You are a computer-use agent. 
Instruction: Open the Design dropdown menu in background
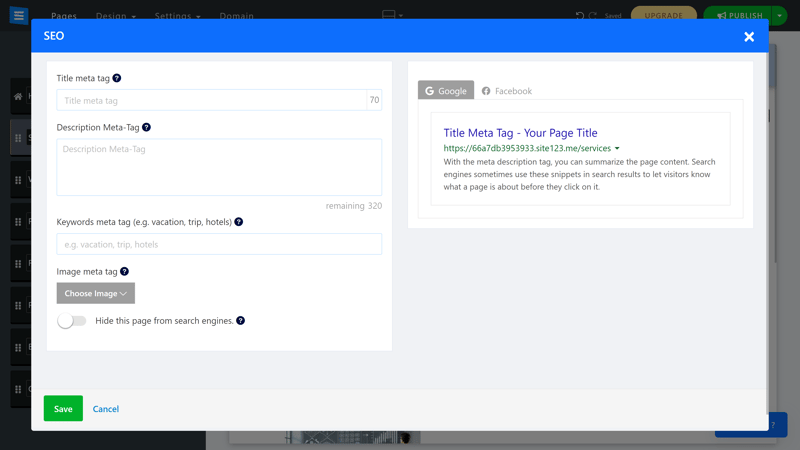[x=116, y=16]
